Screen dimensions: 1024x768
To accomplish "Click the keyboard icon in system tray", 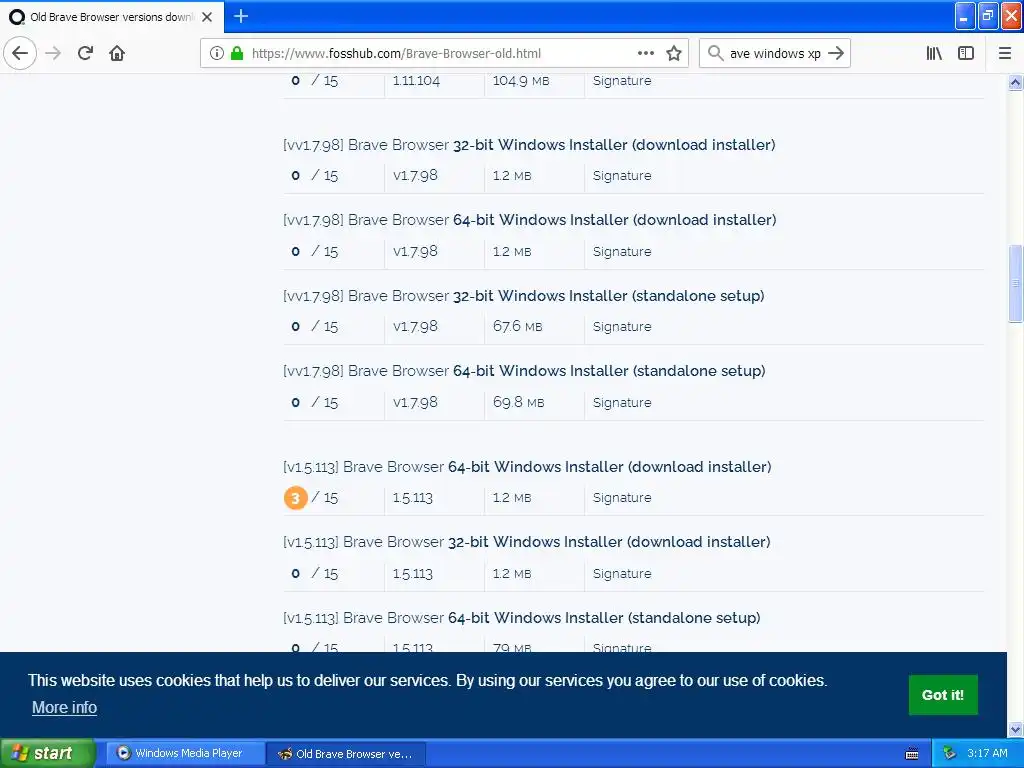I will click(912, 754).
